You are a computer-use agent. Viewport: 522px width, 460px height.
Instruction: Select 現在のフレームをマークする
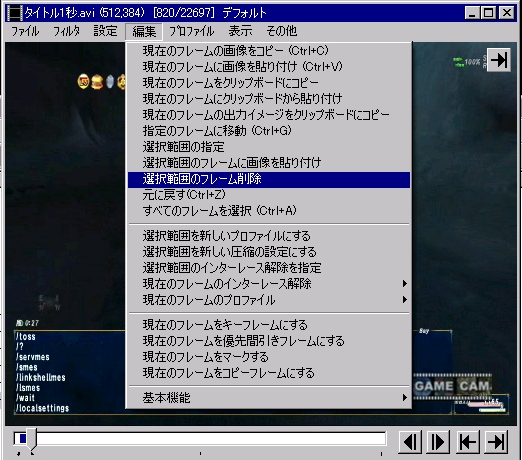[x=269, y=357]
